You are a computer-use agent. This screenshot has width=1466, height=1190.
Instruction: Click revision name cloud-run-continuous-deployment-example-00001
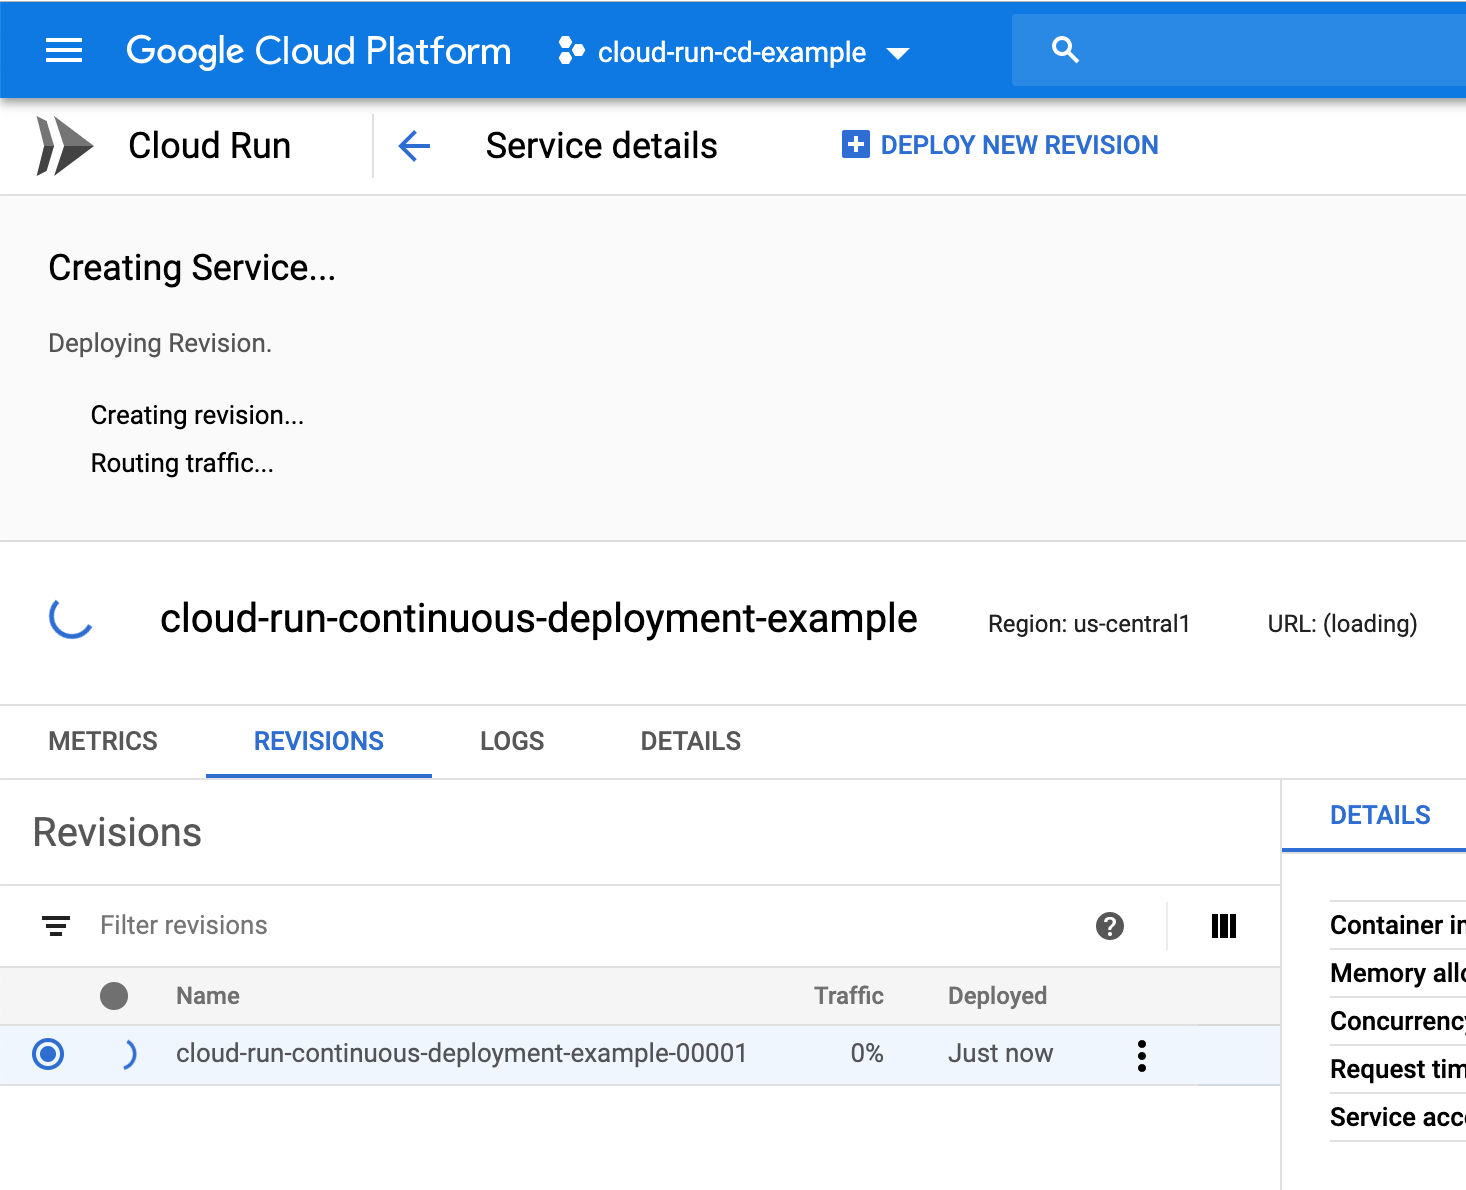pyautogui.click(x=462, y=1054)
